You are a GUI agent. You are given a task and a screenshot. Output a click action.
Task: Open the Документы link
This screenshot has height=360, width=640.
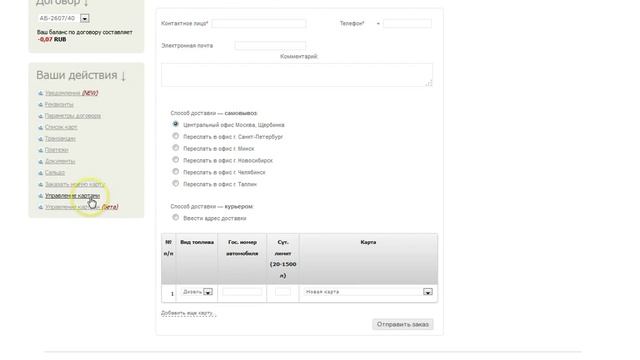[60, 161]
